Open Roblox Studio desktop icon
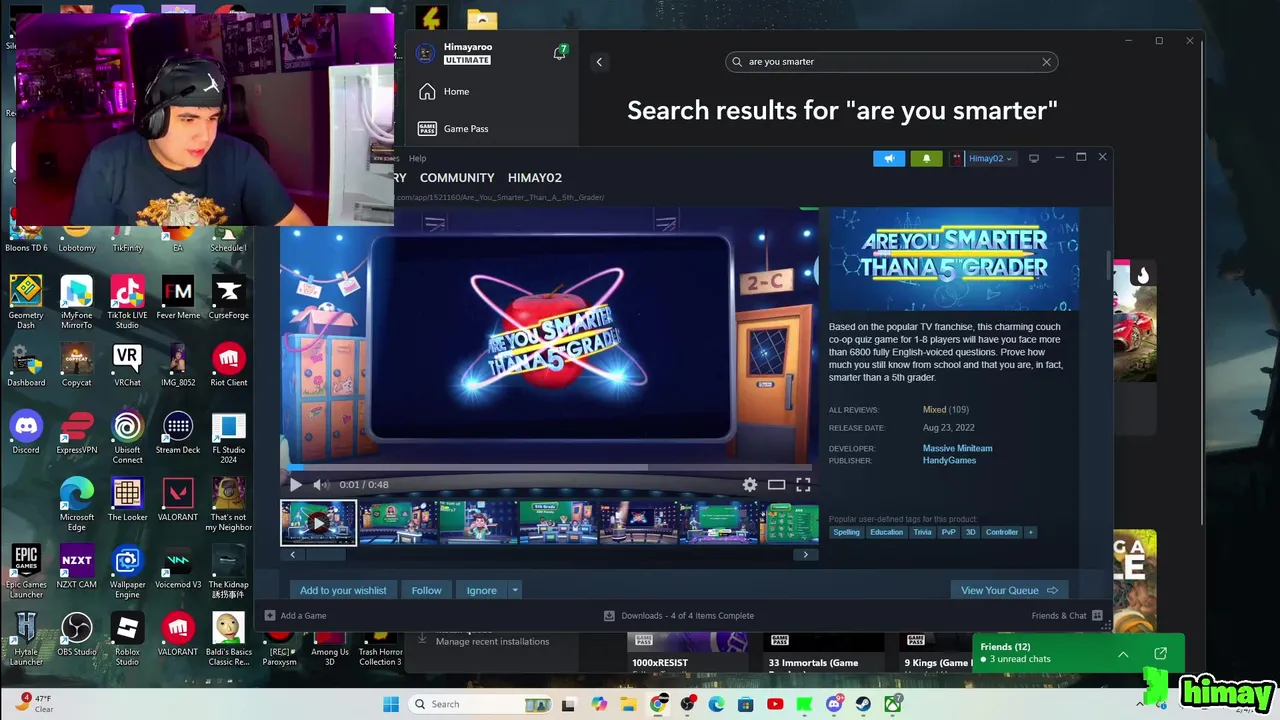The image size is (1280, 720). click(127, 639)
